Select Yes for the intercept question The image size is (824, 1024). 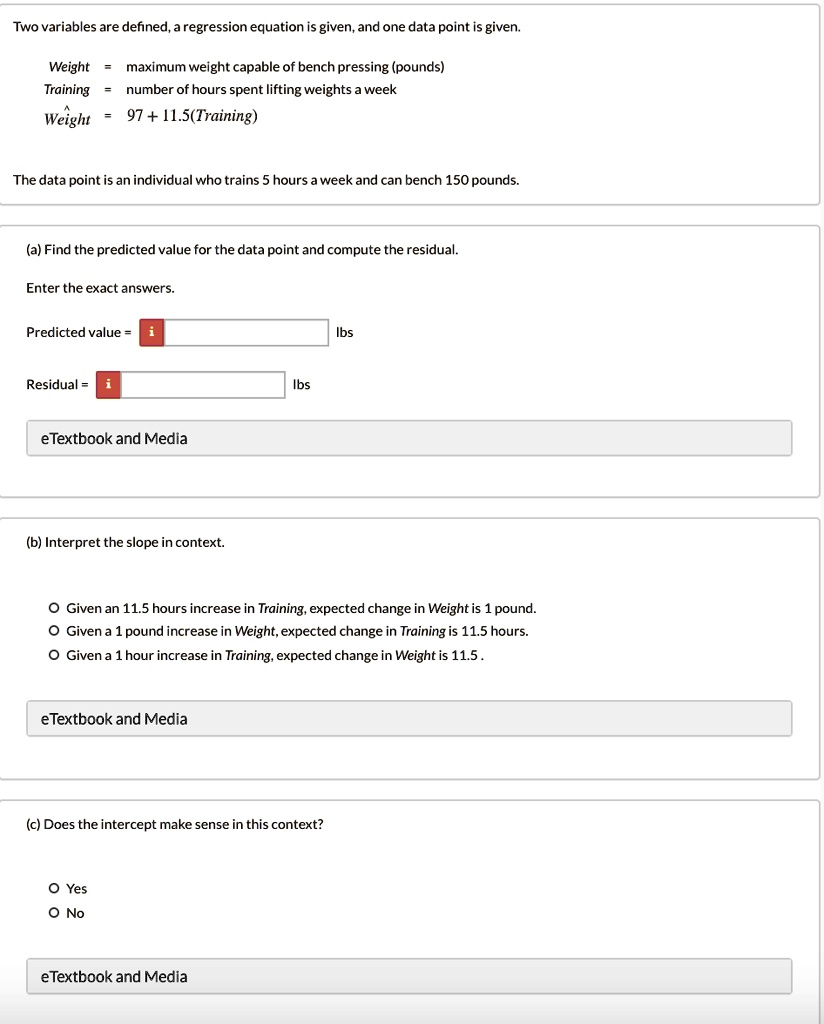53,888
